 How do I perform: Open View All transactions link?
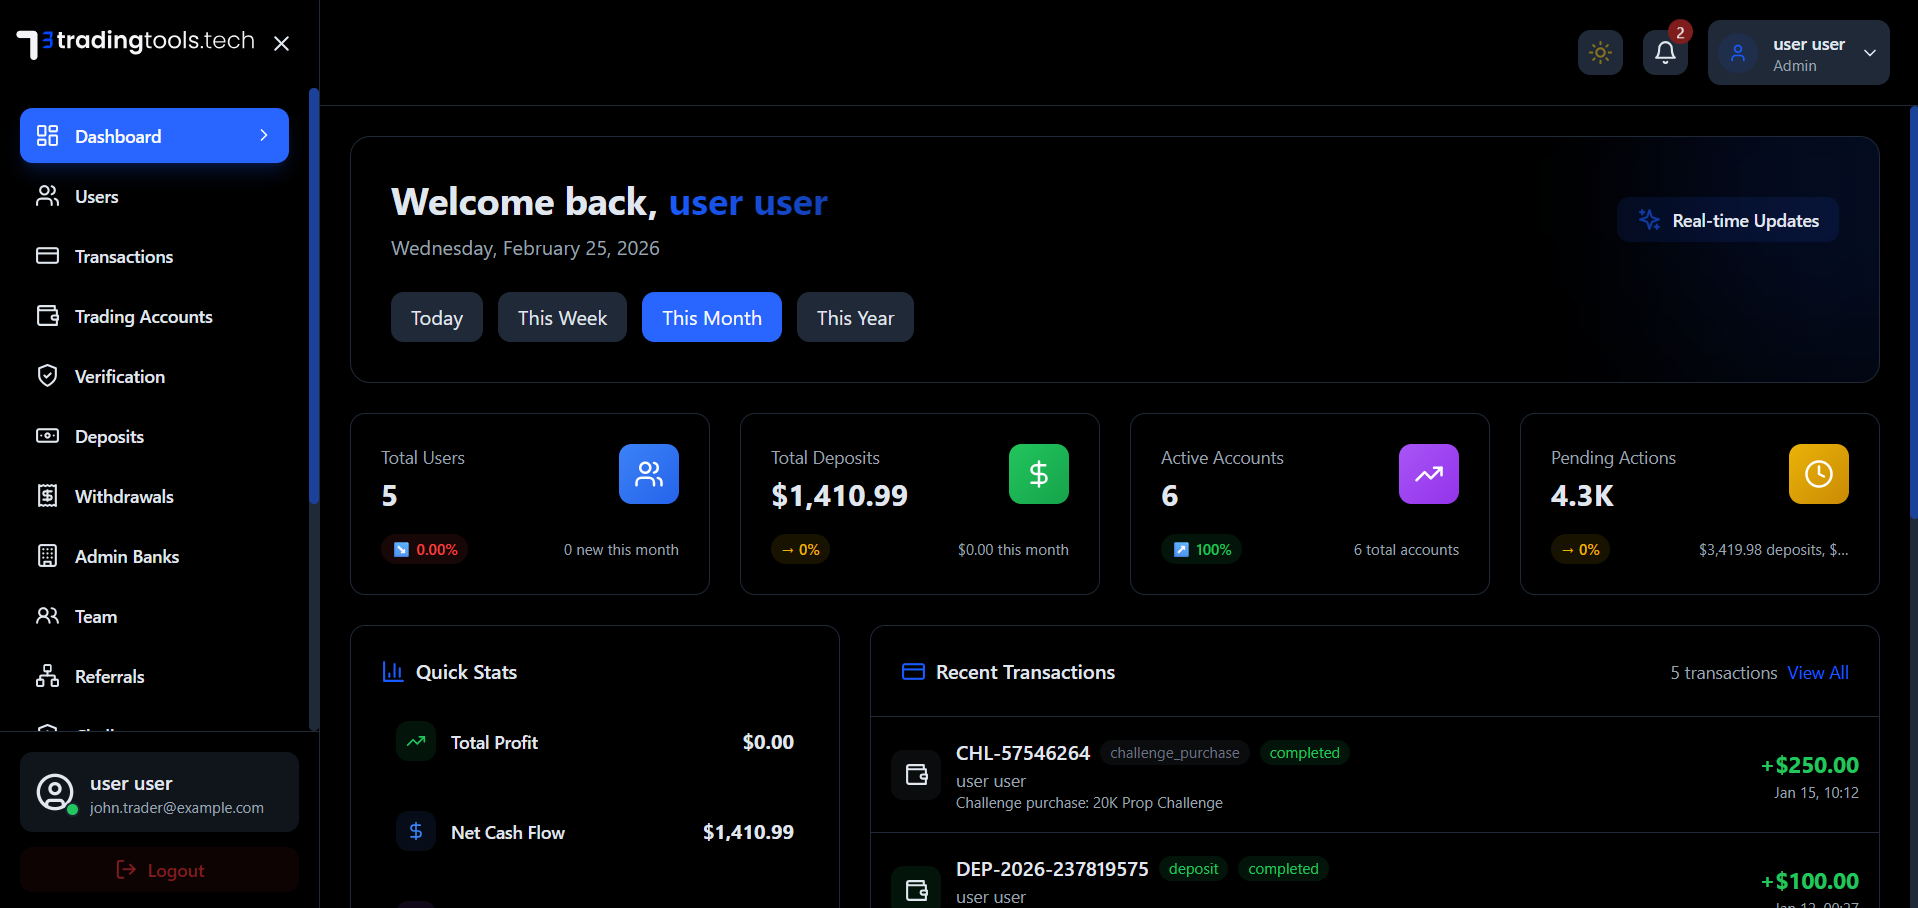[1817, 673]
